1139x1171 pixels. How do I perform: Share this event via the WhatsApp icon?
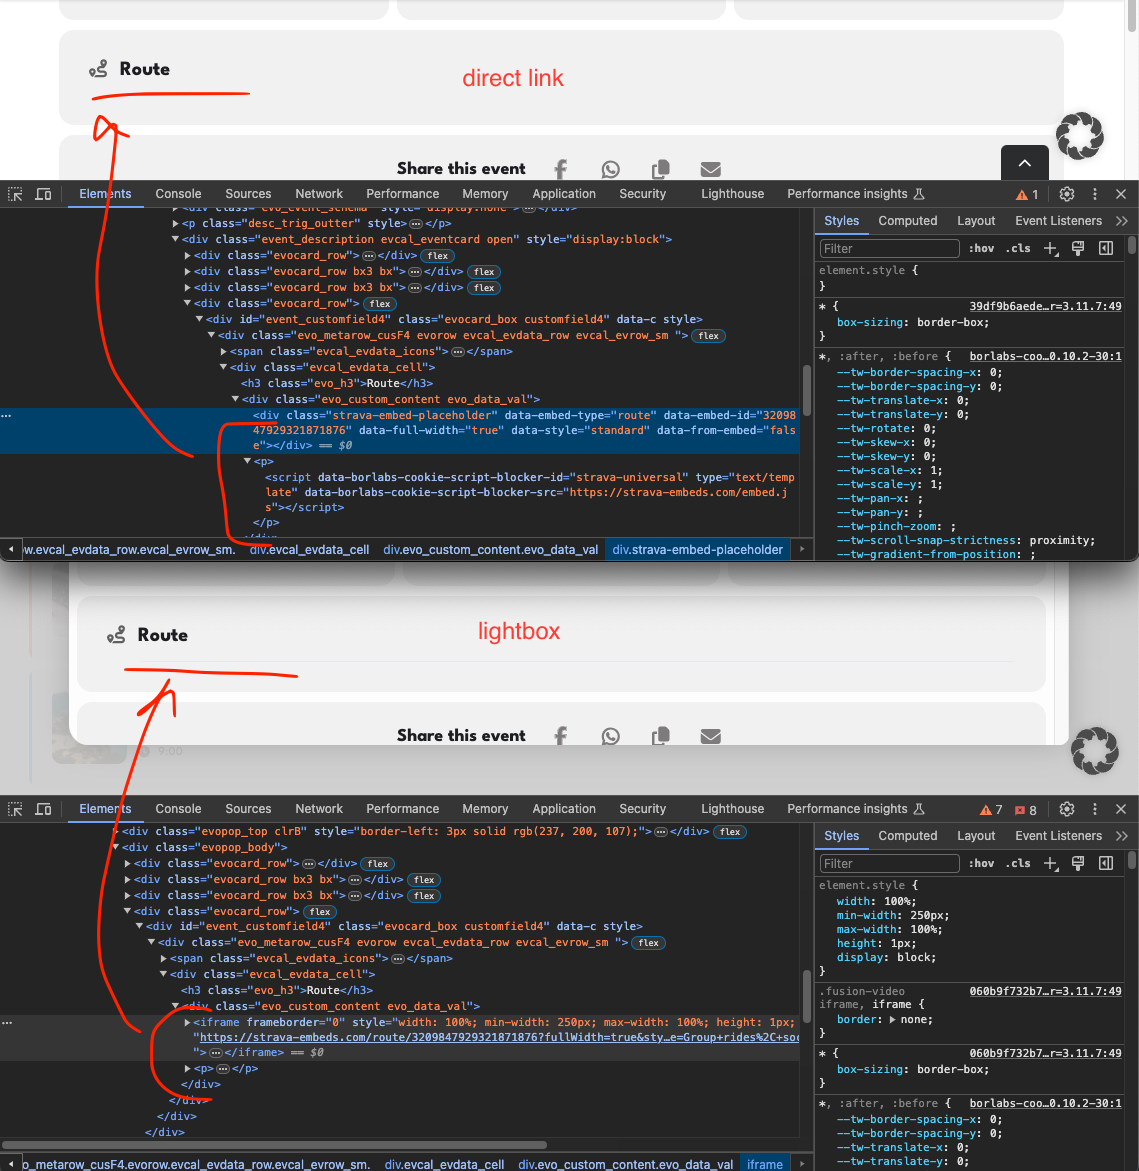[x=610, y=169]
